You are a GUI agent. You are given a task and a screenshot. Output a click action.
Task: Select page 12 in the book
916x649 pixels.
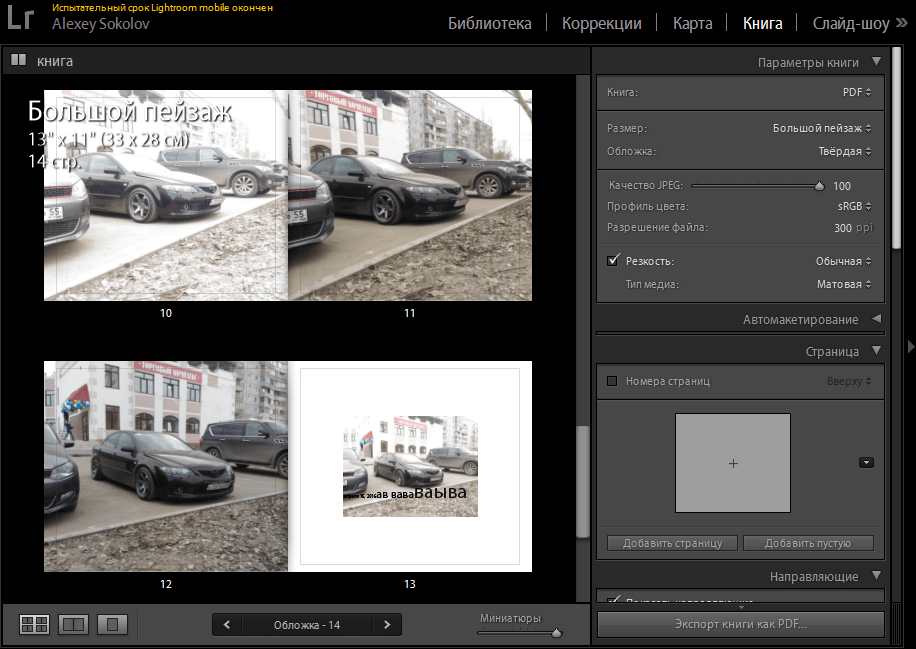tap(166, 466)
